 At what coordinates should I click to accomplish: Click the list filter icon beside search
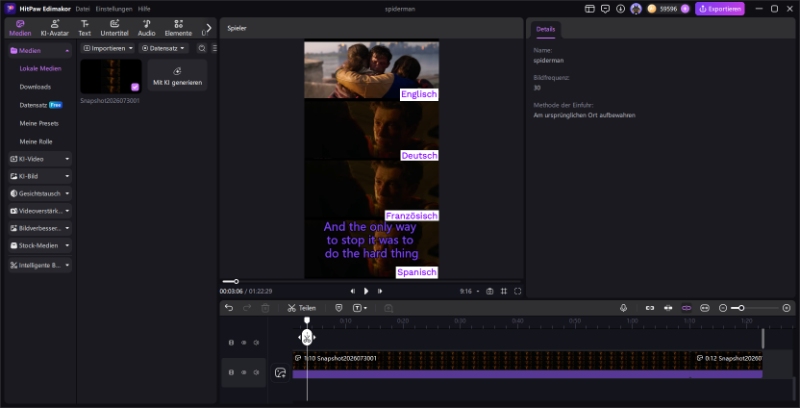point(214,48)
